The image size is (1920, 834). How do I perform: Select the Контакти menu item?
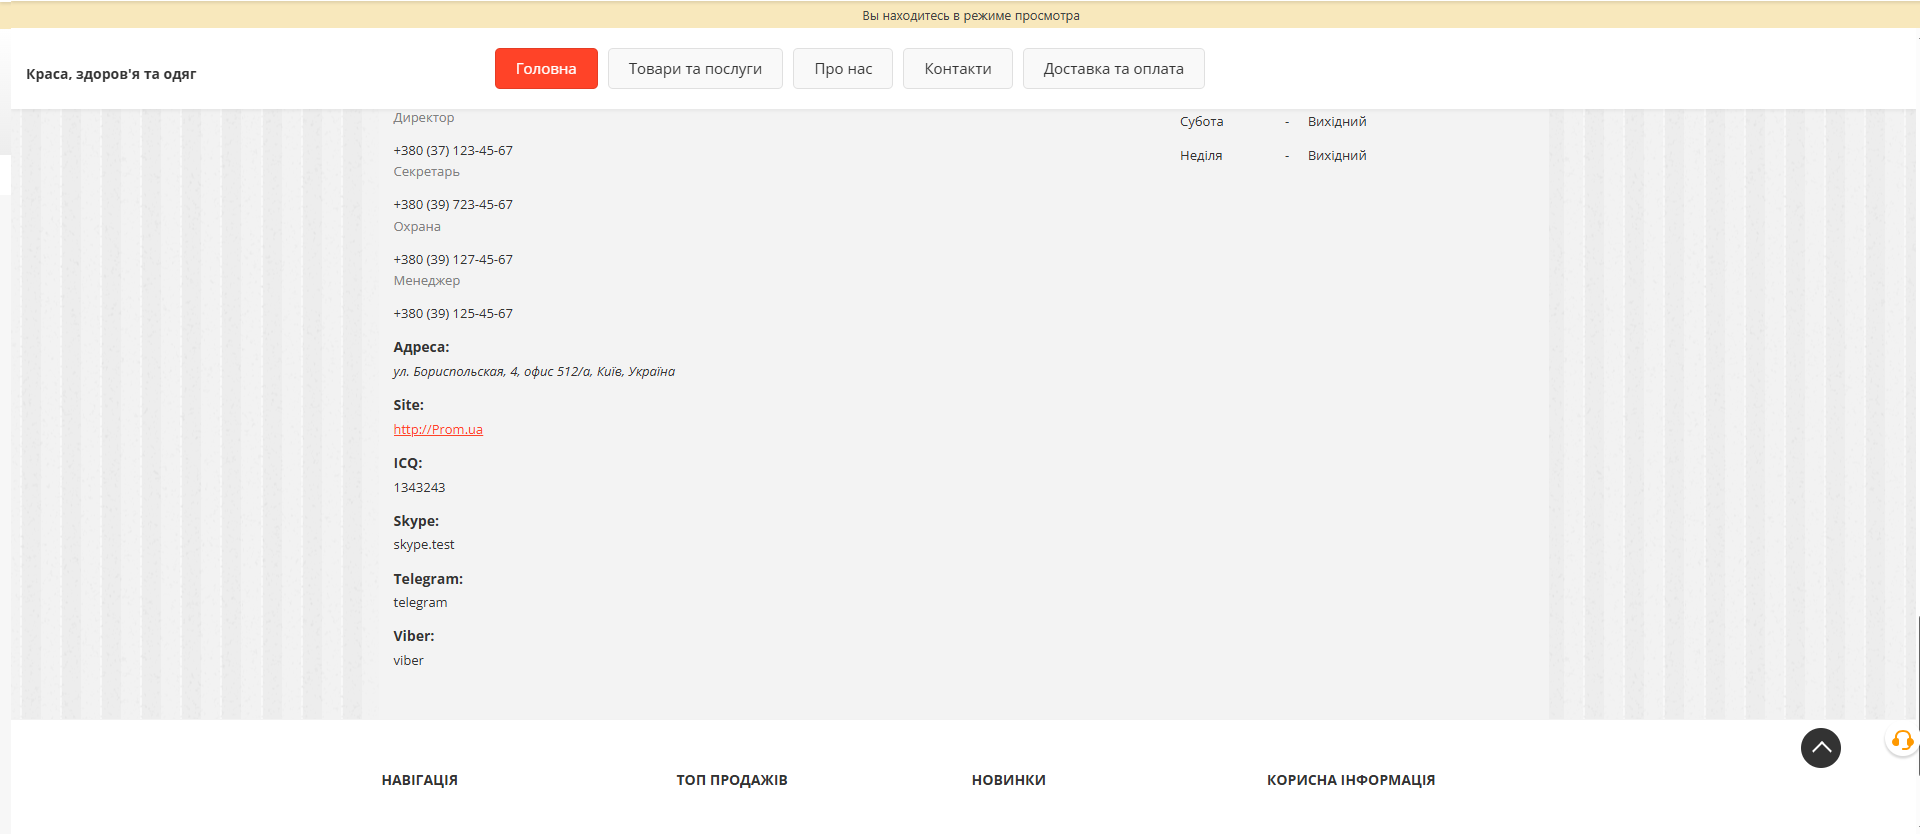point(957,69)
